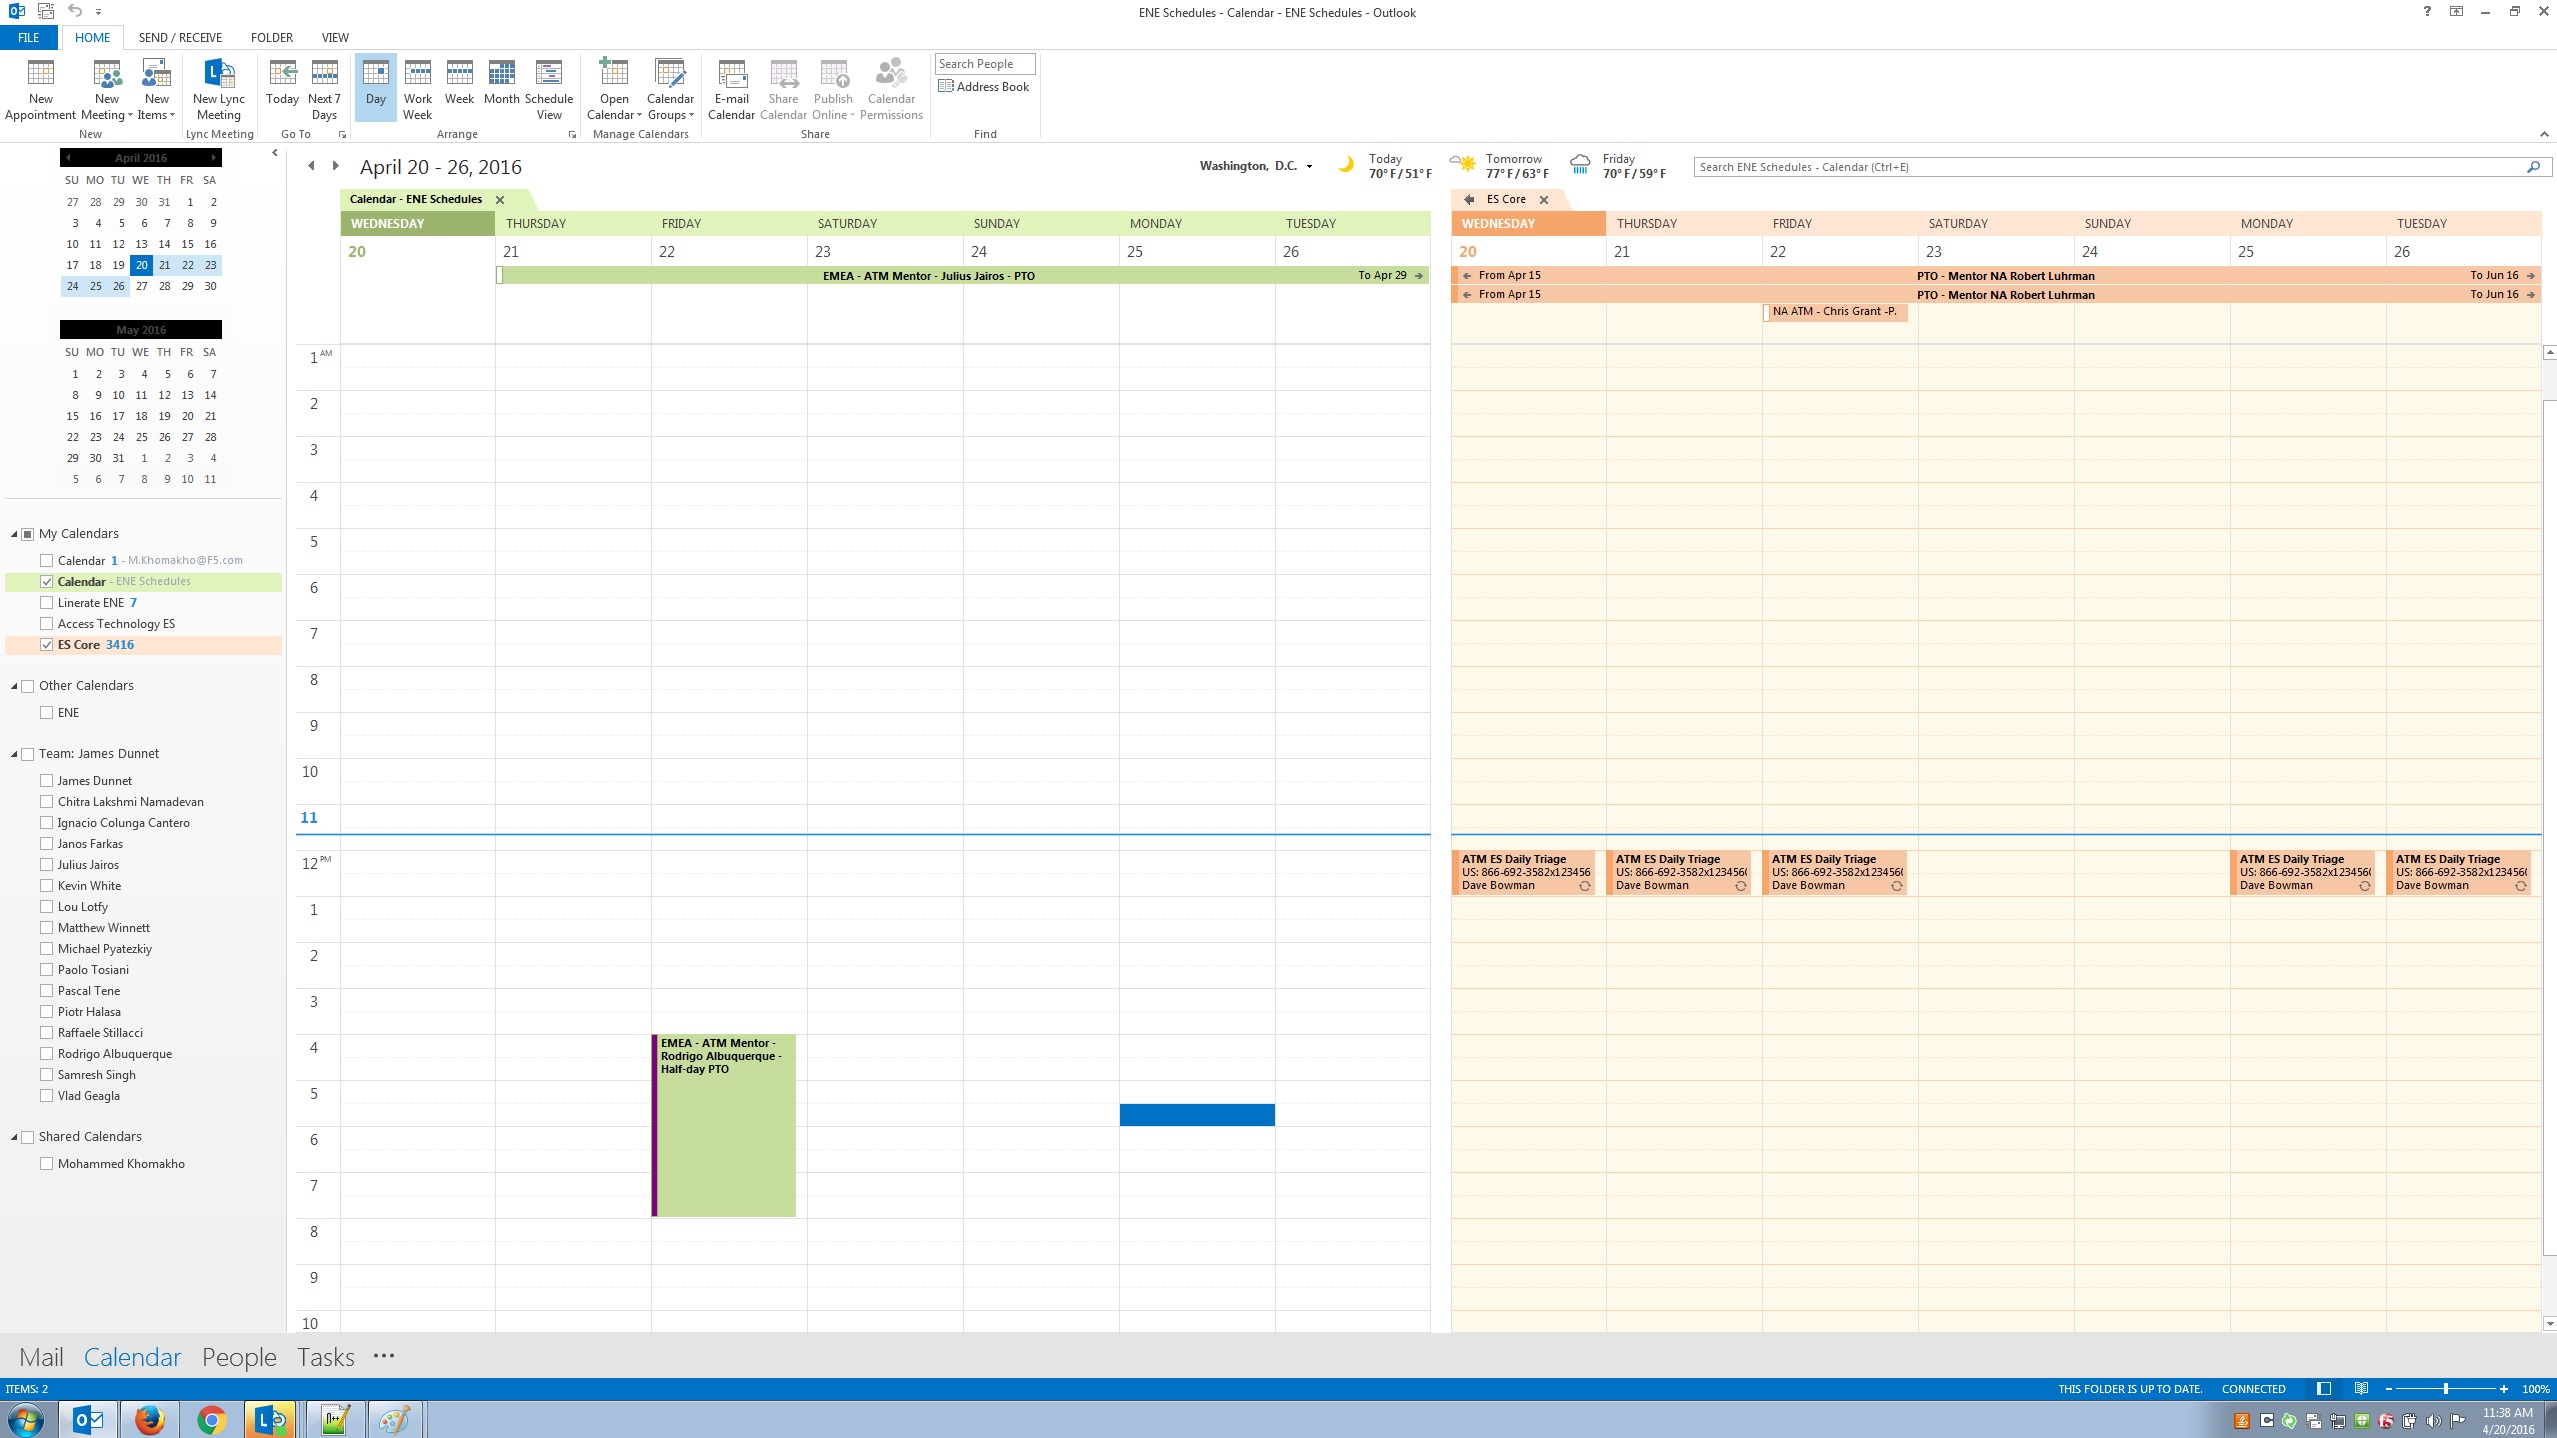Click the Open Calendar icon
2557x1438 pixels.
(614, 89)
